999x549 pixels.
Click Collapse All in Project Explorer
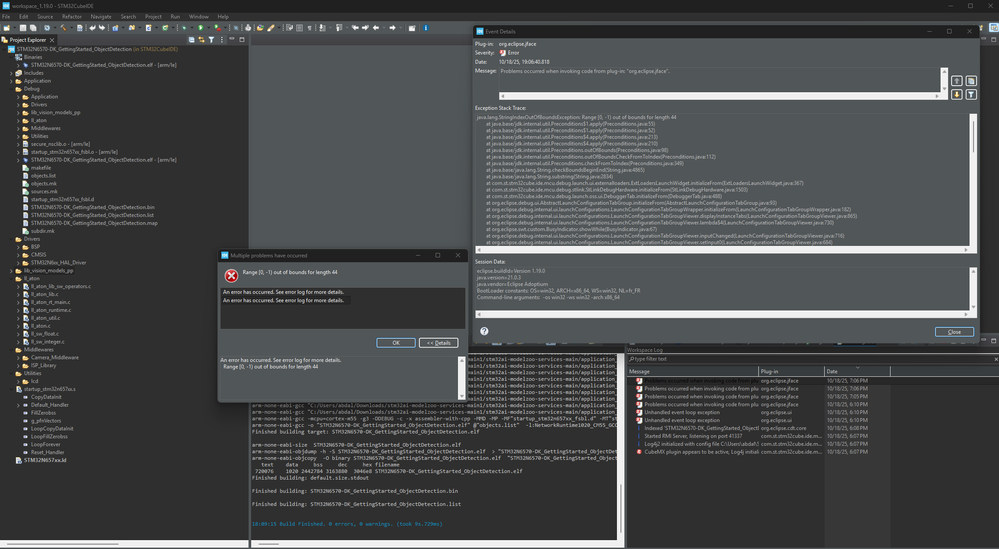[x=191, y=39]
